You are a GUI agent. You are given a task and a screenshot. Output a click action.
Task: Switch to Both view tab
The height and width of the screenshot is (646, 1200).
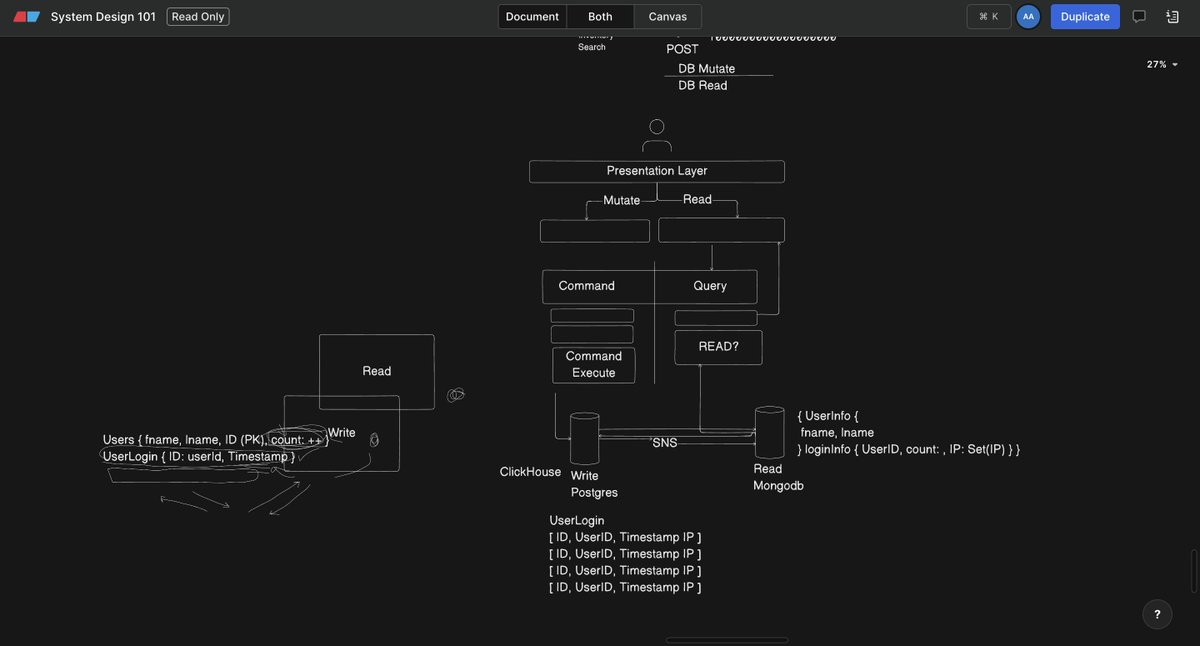coord(600,16)
